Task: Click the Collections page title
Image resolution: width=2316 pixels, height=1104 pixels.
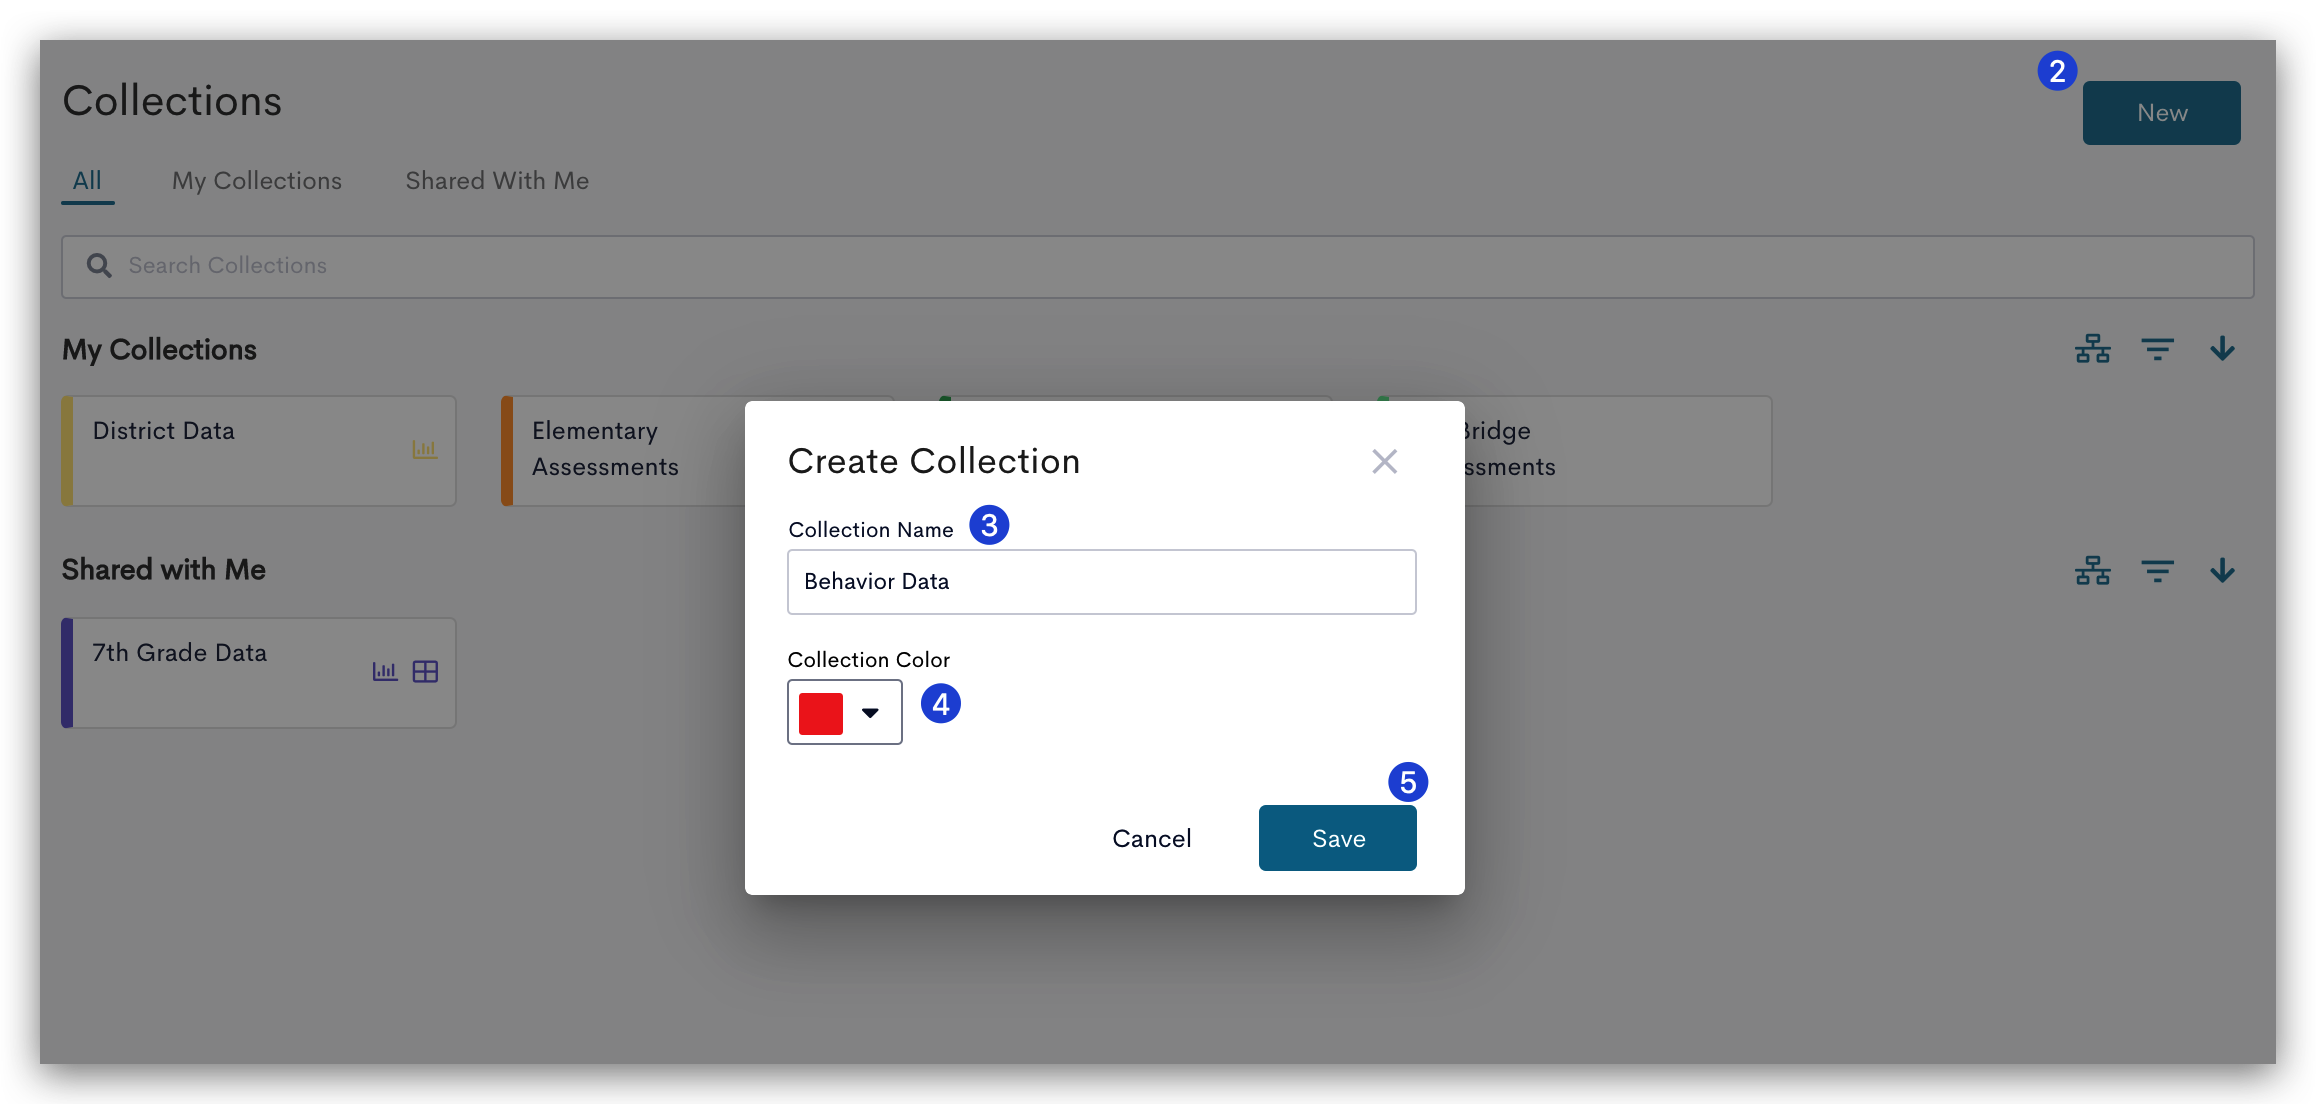Action: [x=172, y=101]
